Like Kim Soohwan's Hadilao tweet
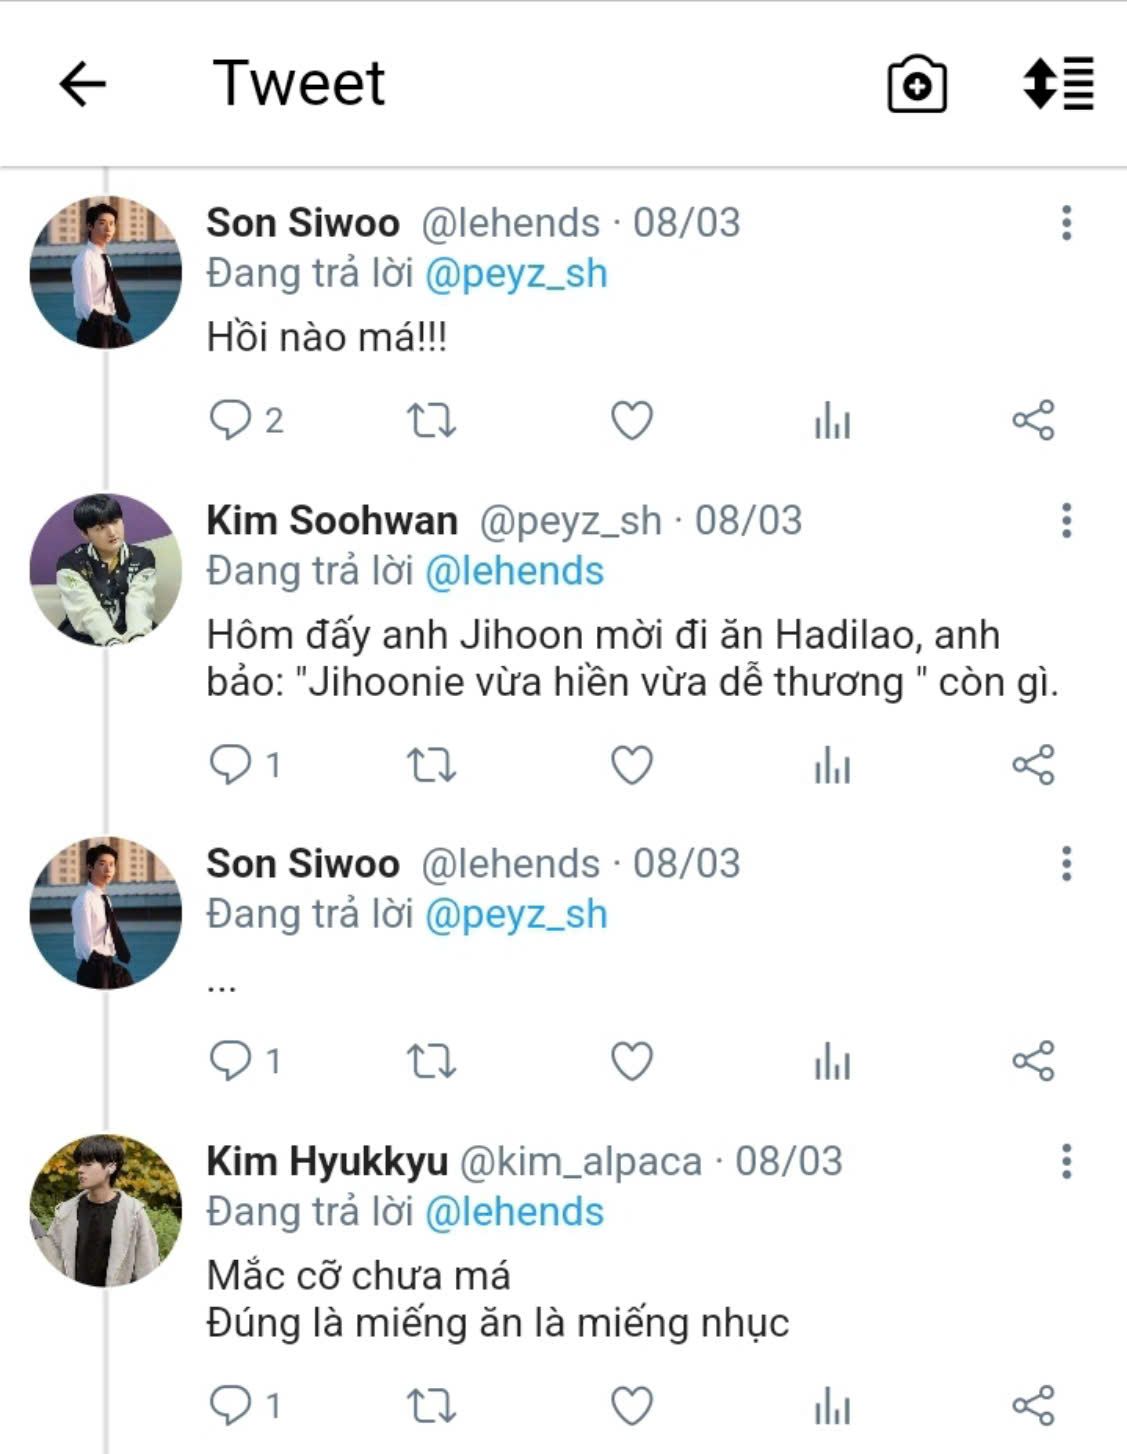The height and width of the screenshot is (1454, 1127). pyautogui.click(x=631, y=765)
